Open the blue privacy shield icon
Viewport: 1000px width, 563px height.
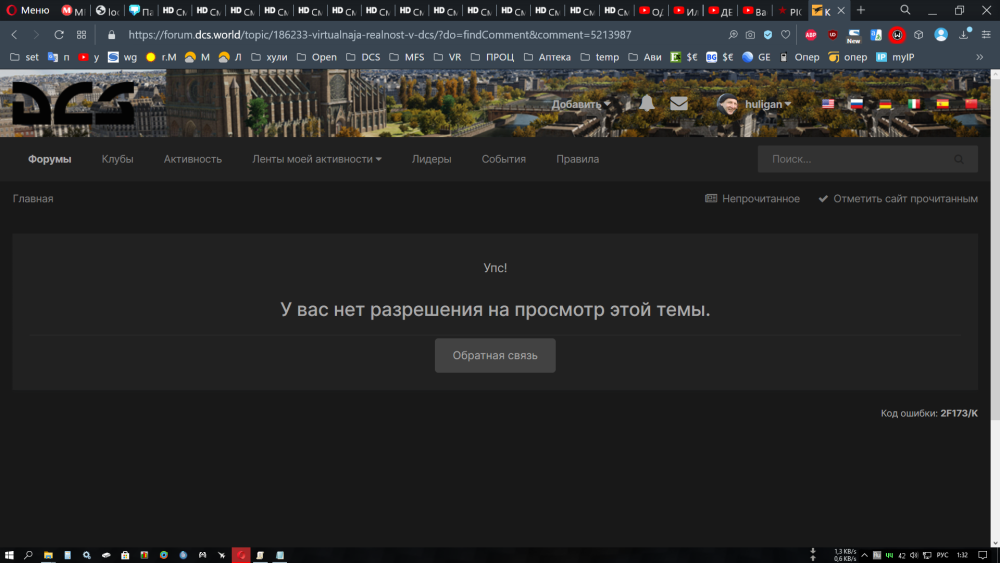click(x=768, y=35)
